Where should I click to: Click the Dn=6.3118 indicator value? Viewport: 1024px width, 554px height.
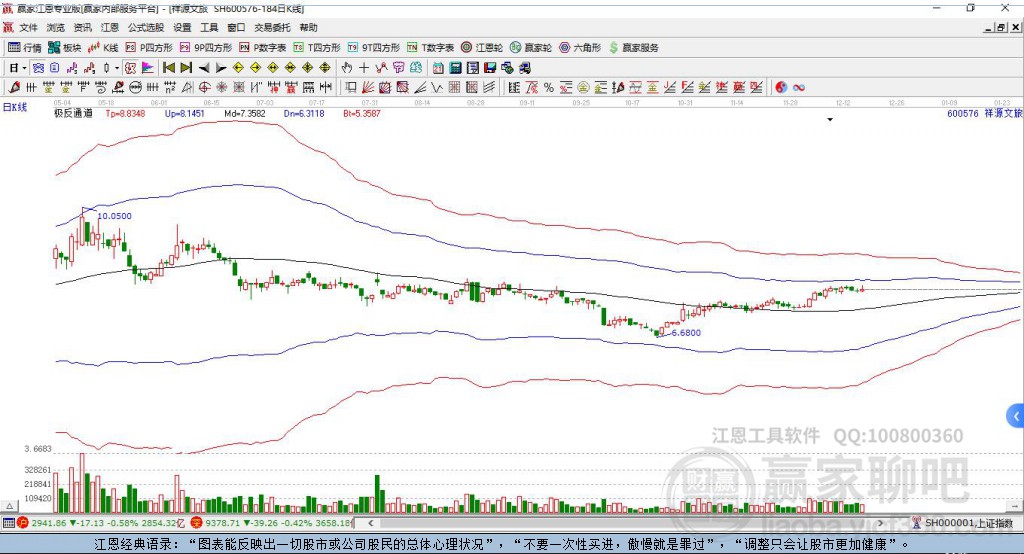click(304, 113)
